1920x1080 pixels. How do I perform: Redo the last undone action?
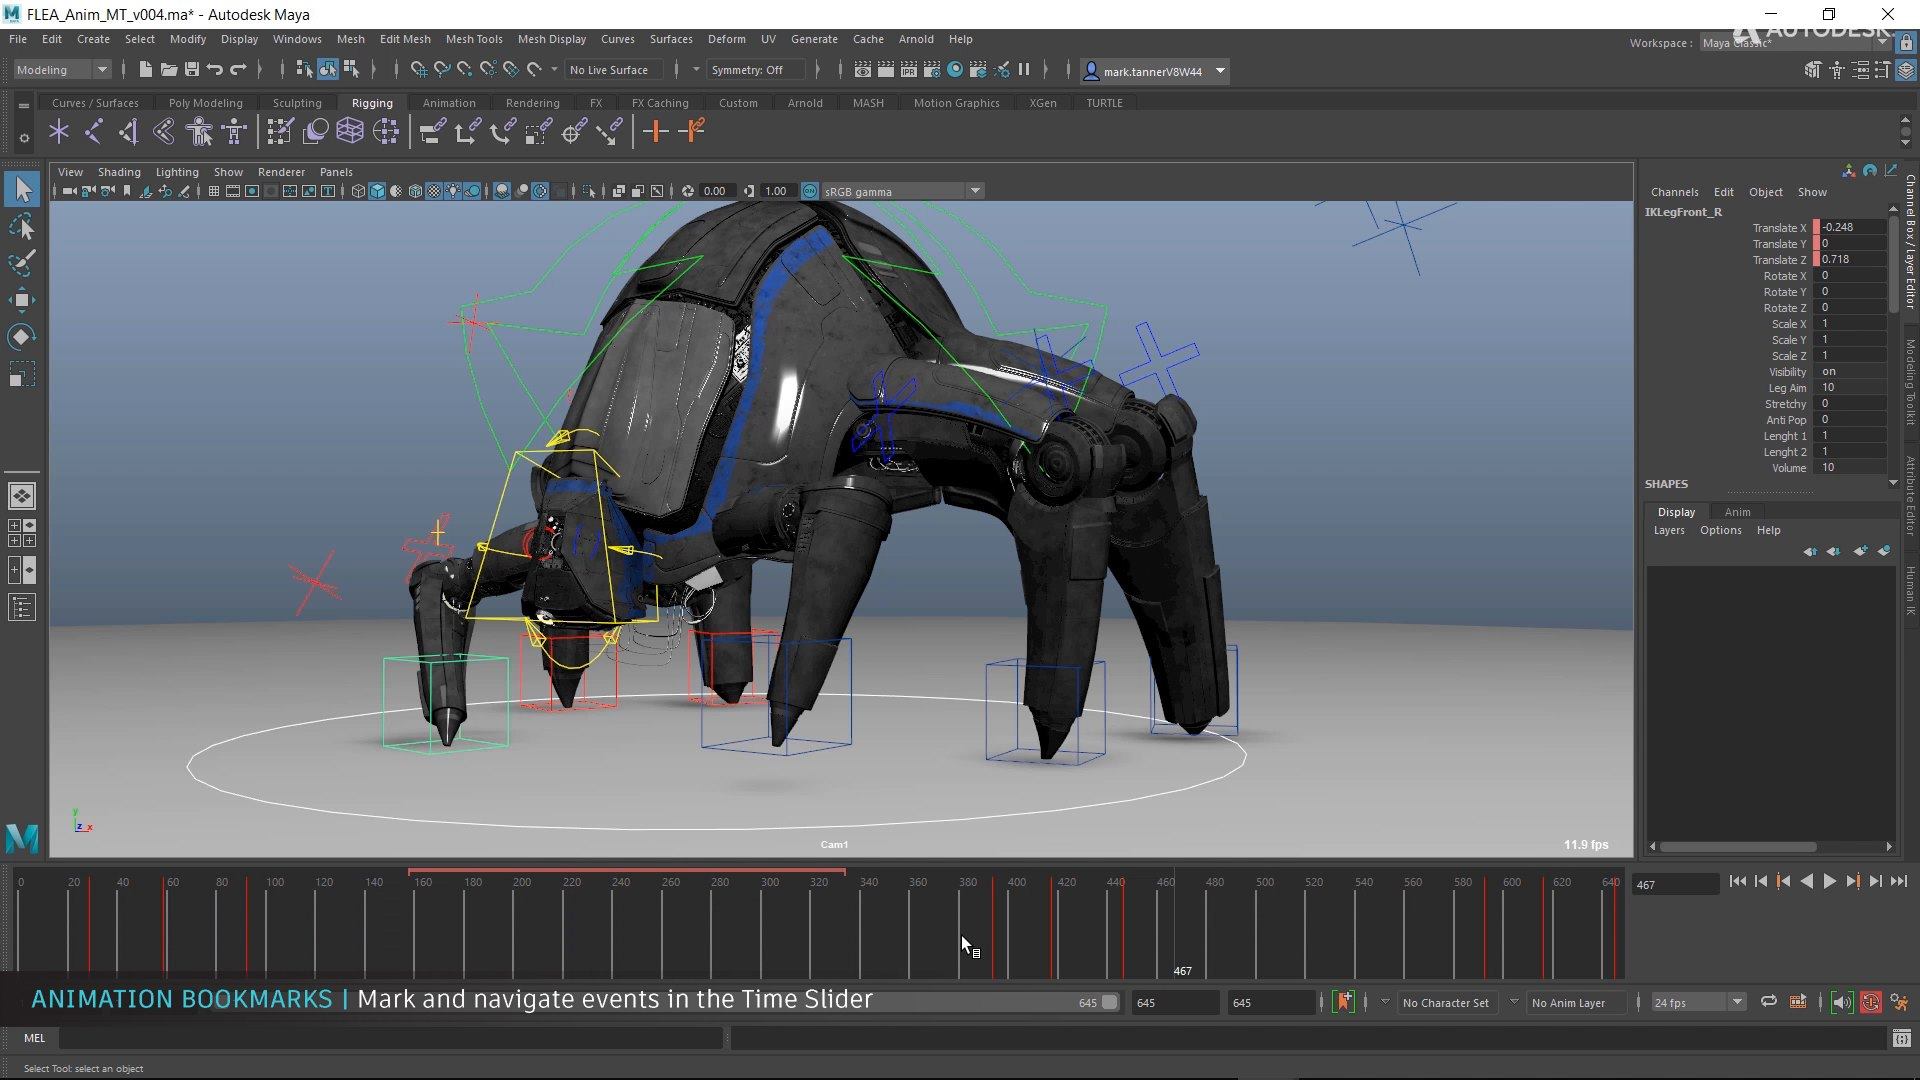(238, 70)
